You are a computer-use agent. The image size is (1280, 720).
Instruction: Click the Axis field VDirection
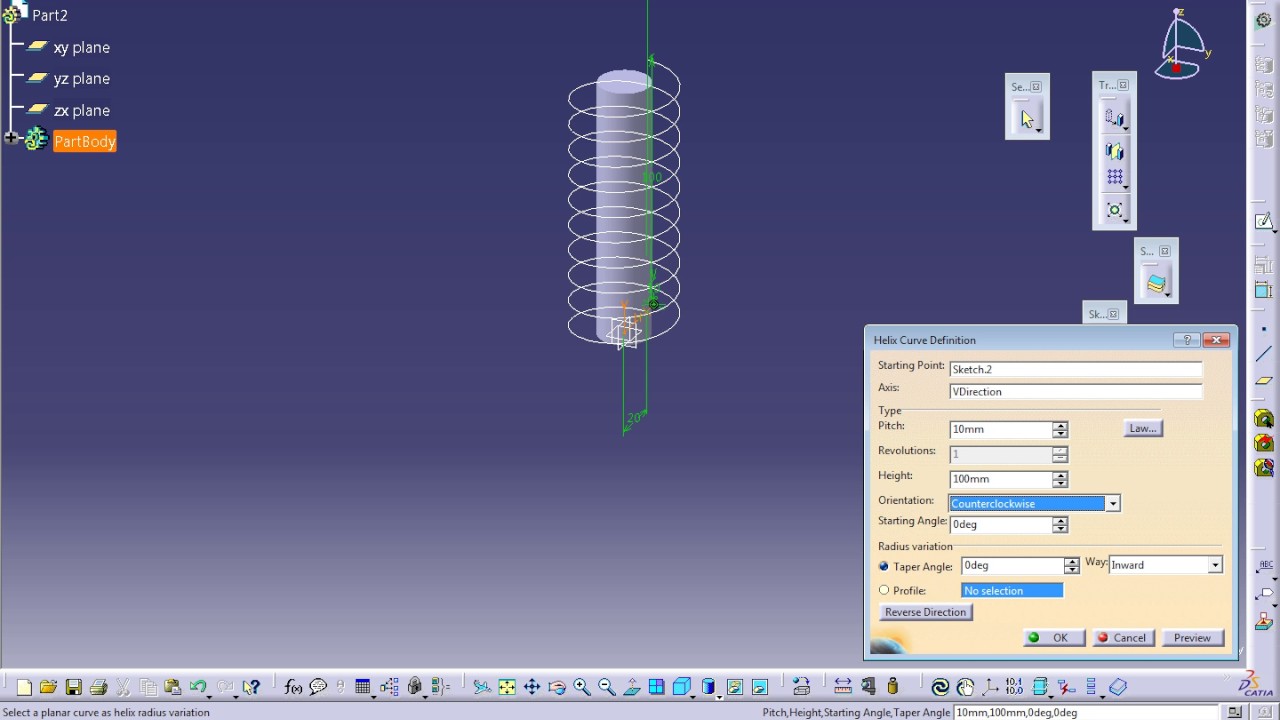1075,391
